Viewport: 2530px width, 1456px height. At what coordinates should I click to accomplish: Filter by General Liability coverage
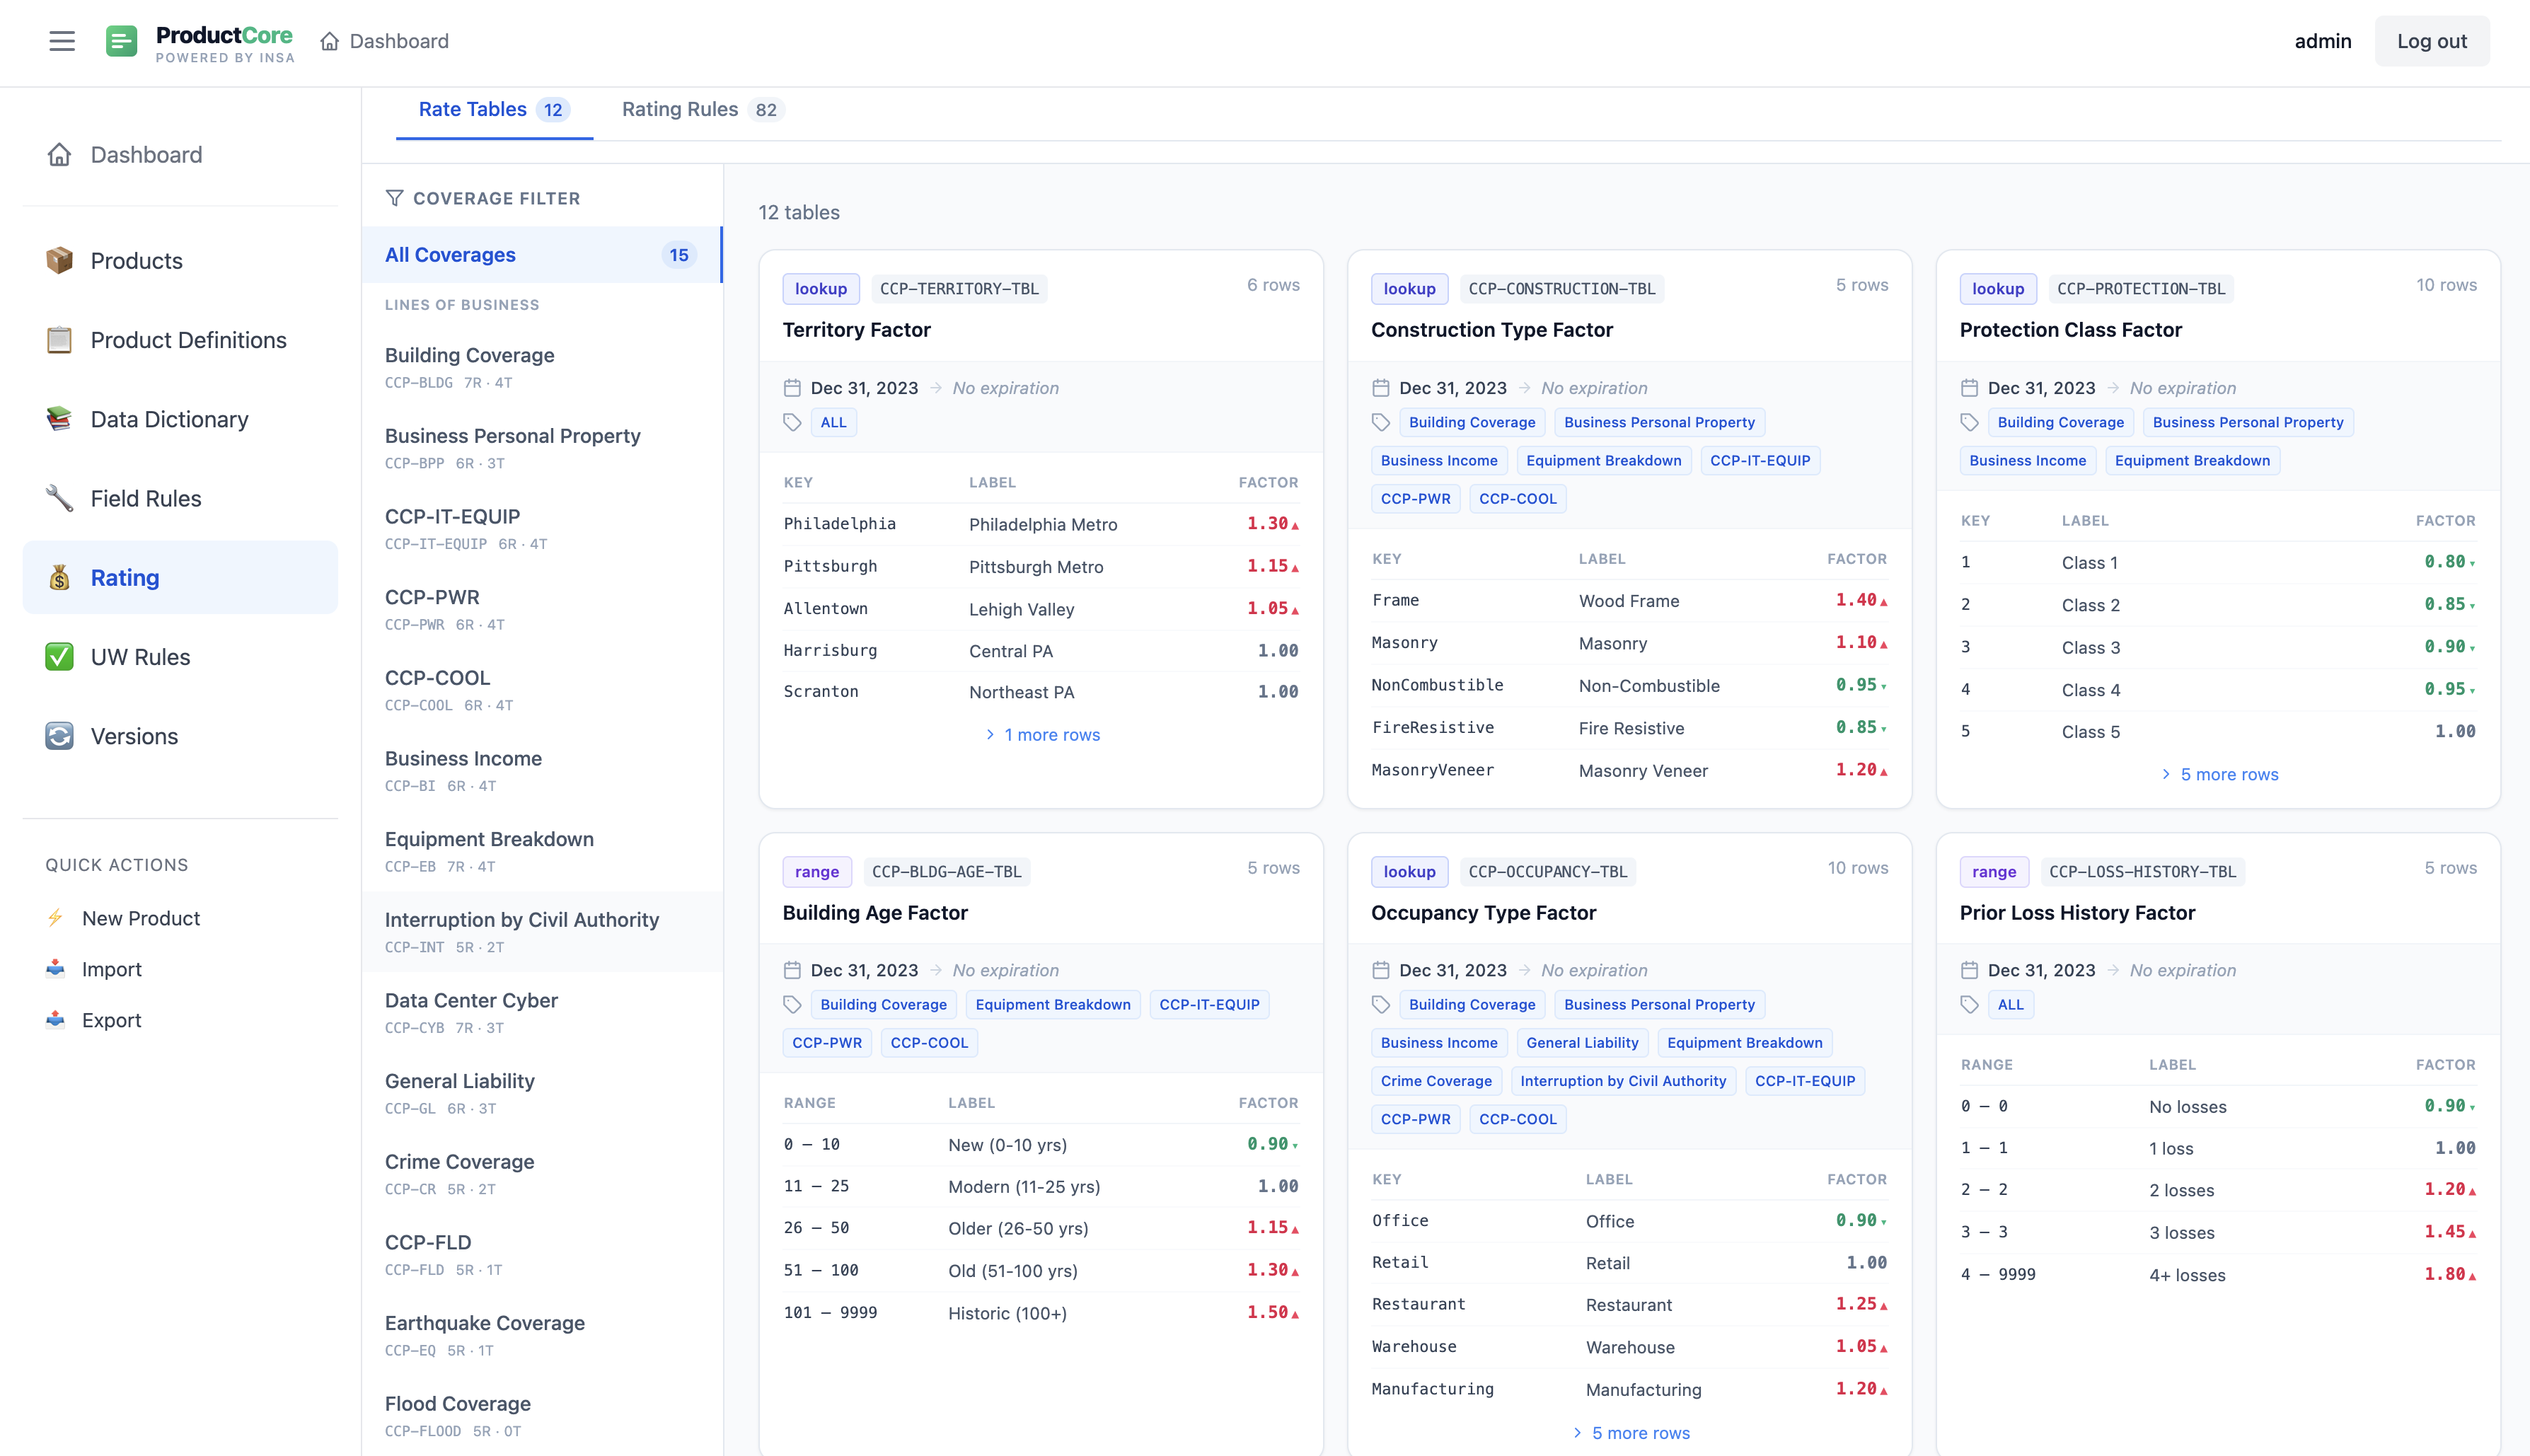pos(542,1093)
